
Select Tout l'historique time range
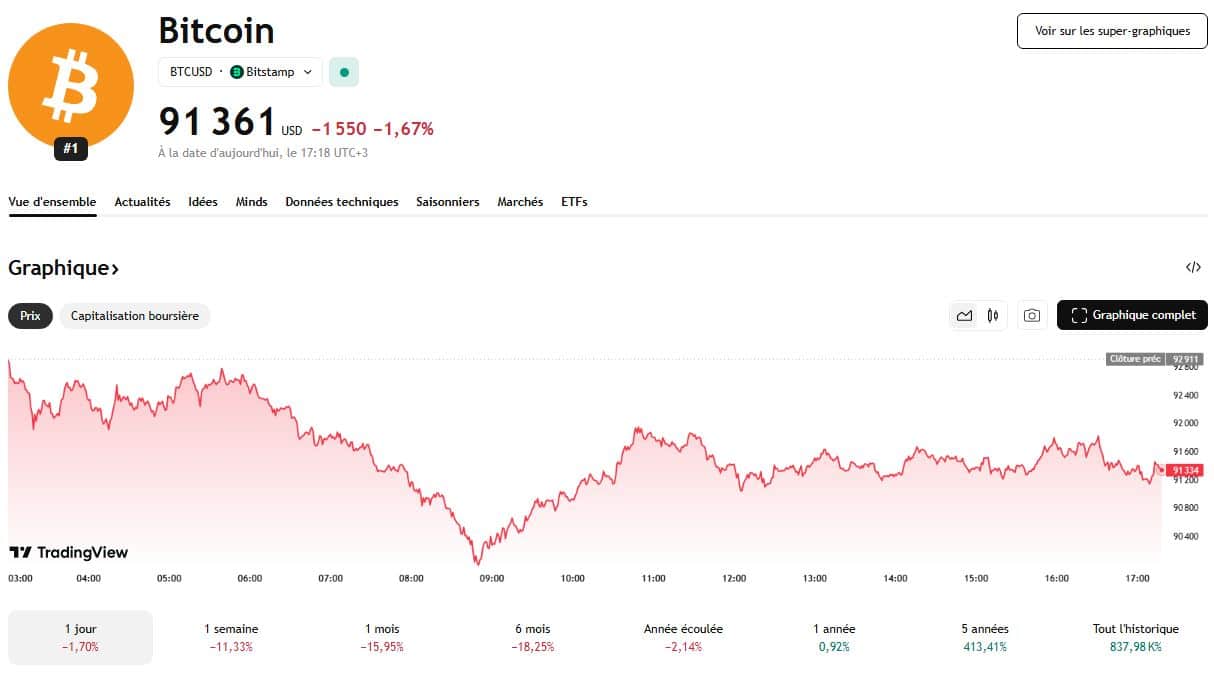[x=1135, y=637]
